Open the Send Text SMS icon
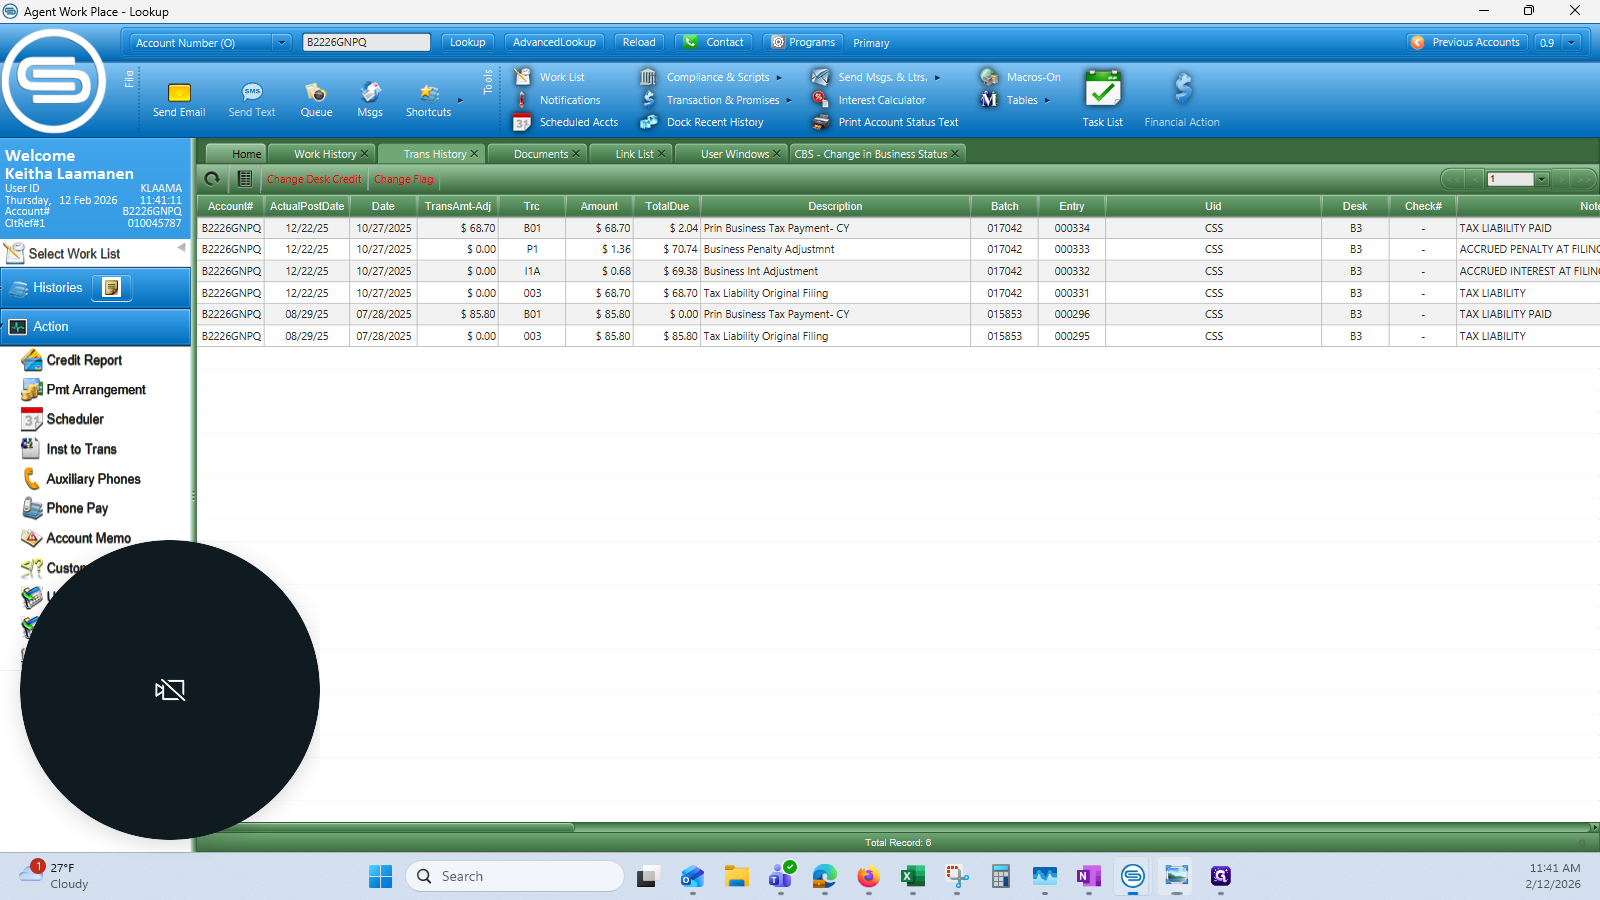Screen dimensions: 1600x900 (x=252, y=99)
